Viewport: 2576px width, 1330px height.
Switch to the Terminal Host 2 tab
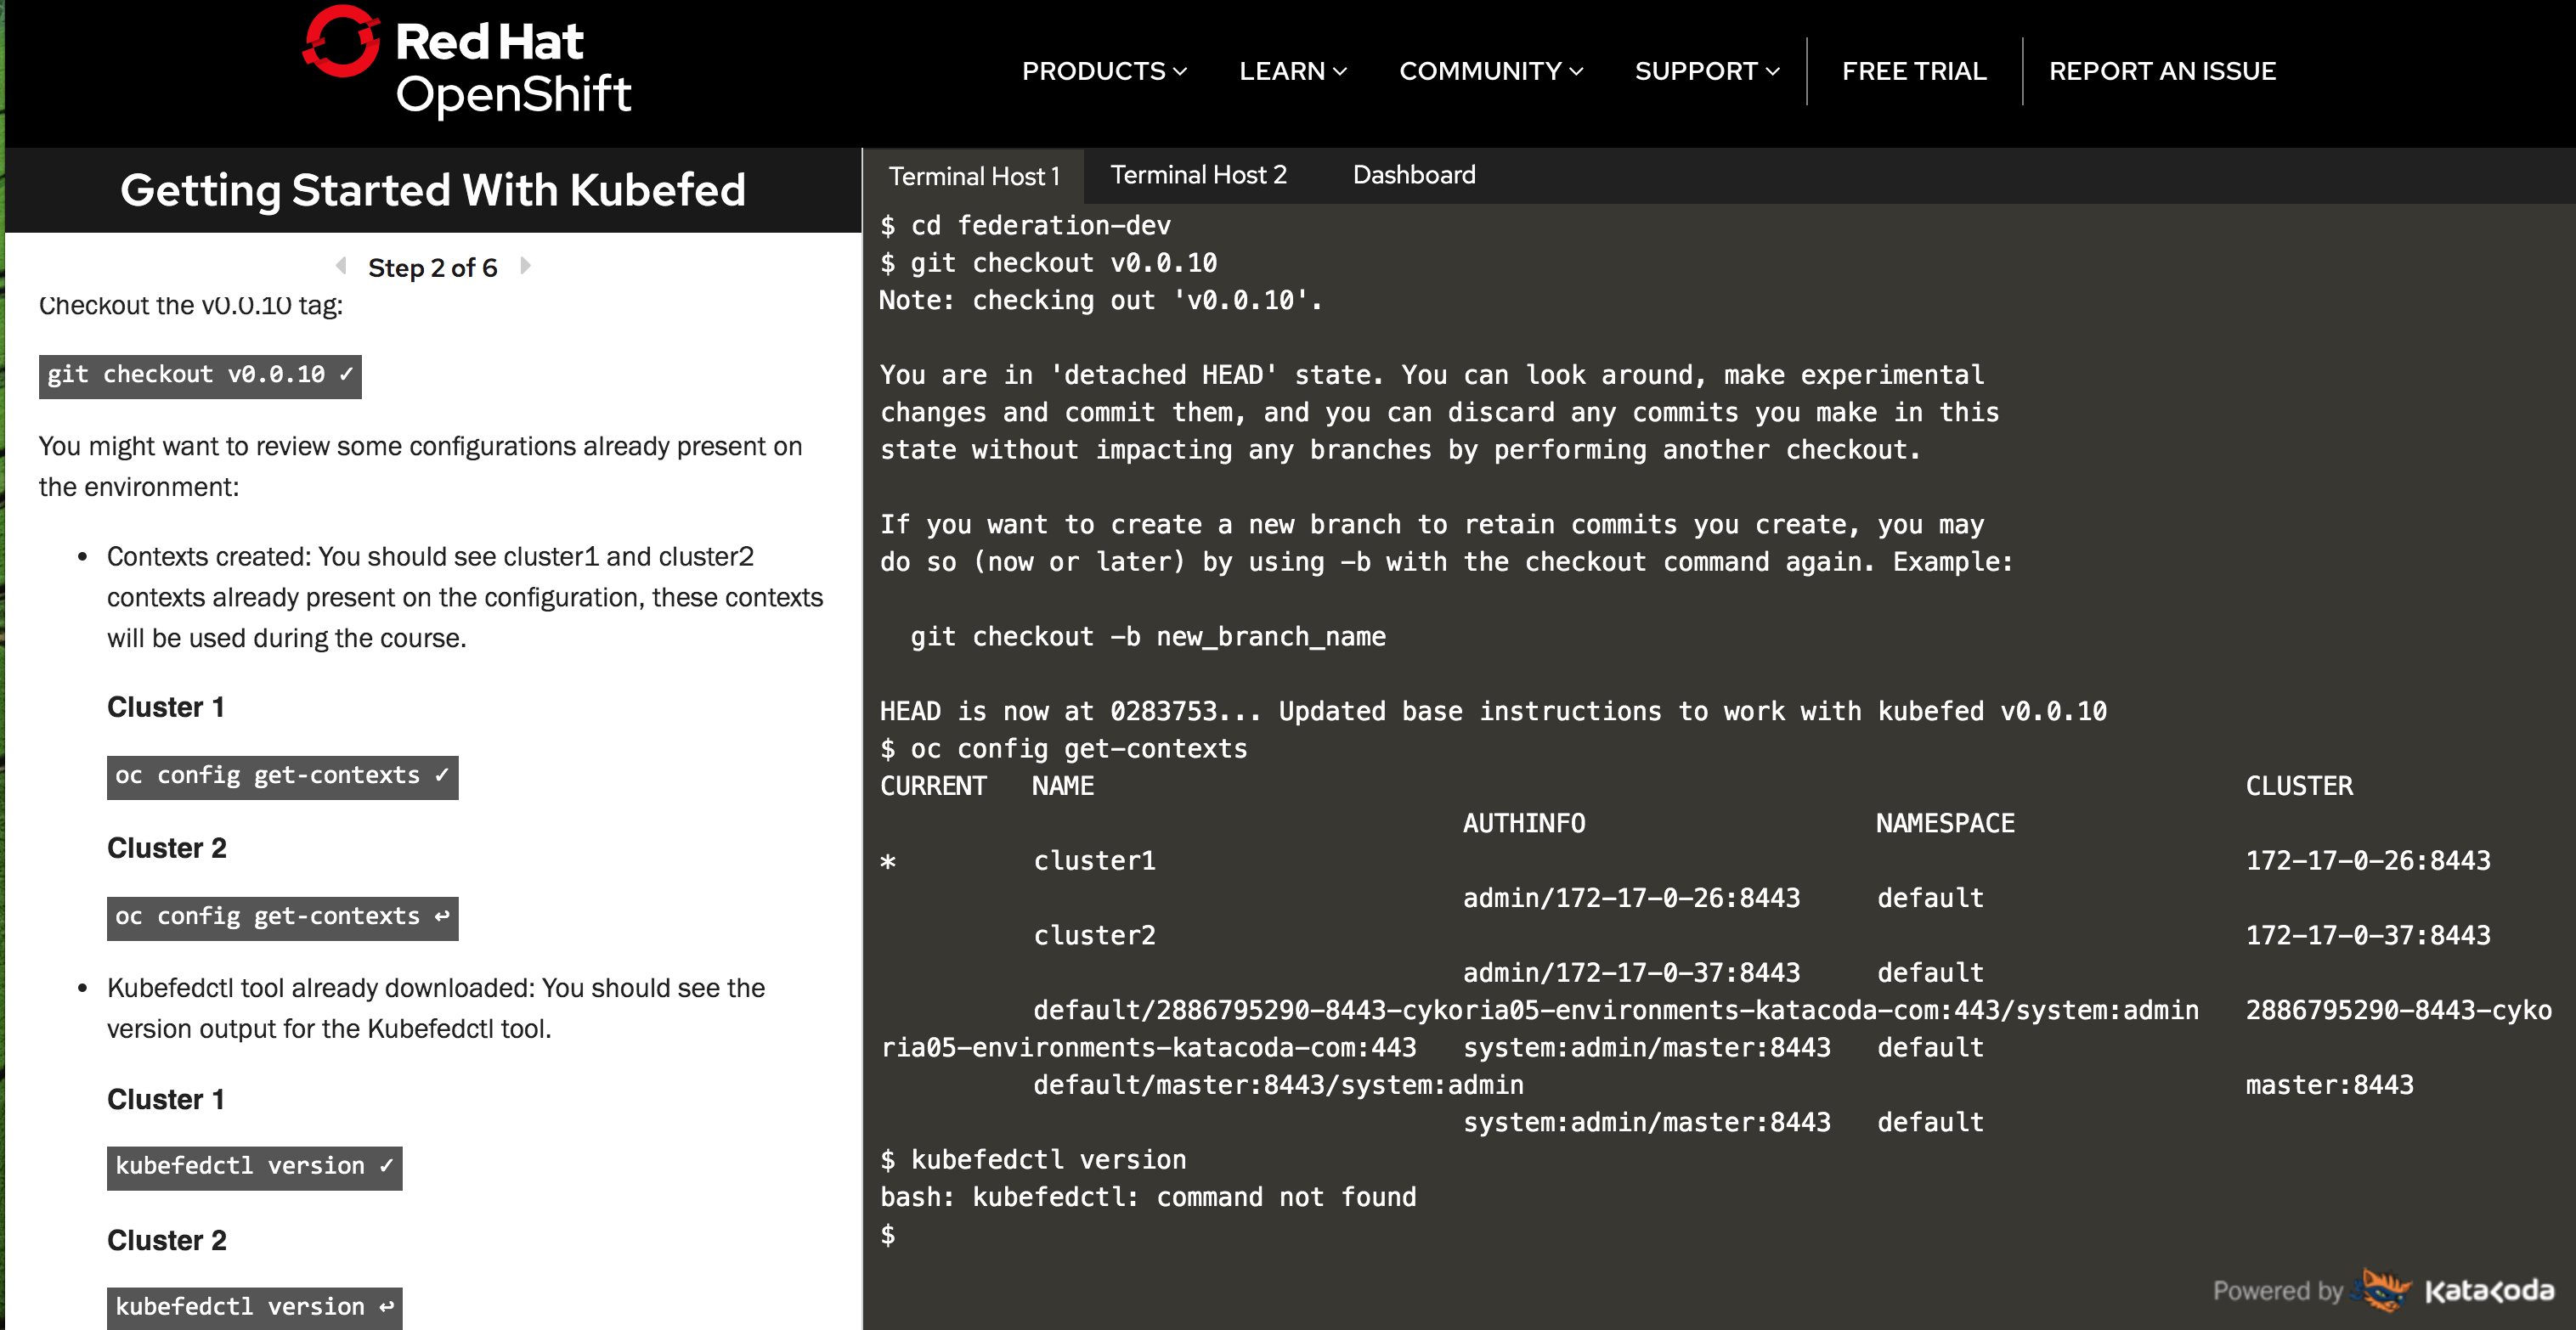coord(1198,174)
